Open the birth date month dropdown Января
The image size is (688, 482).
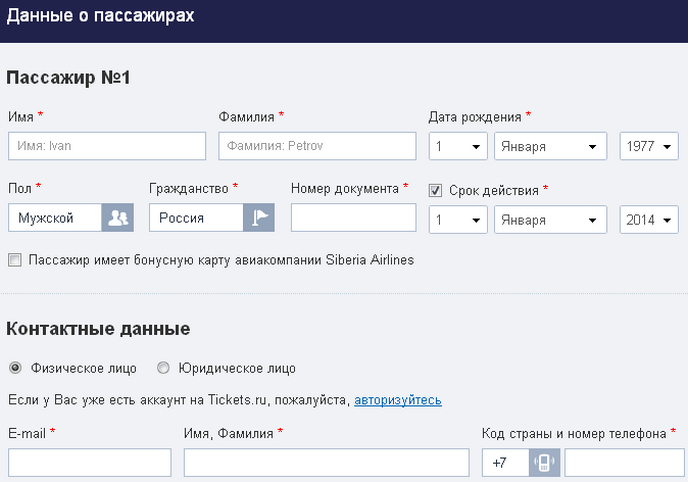[x=550, y=146]
